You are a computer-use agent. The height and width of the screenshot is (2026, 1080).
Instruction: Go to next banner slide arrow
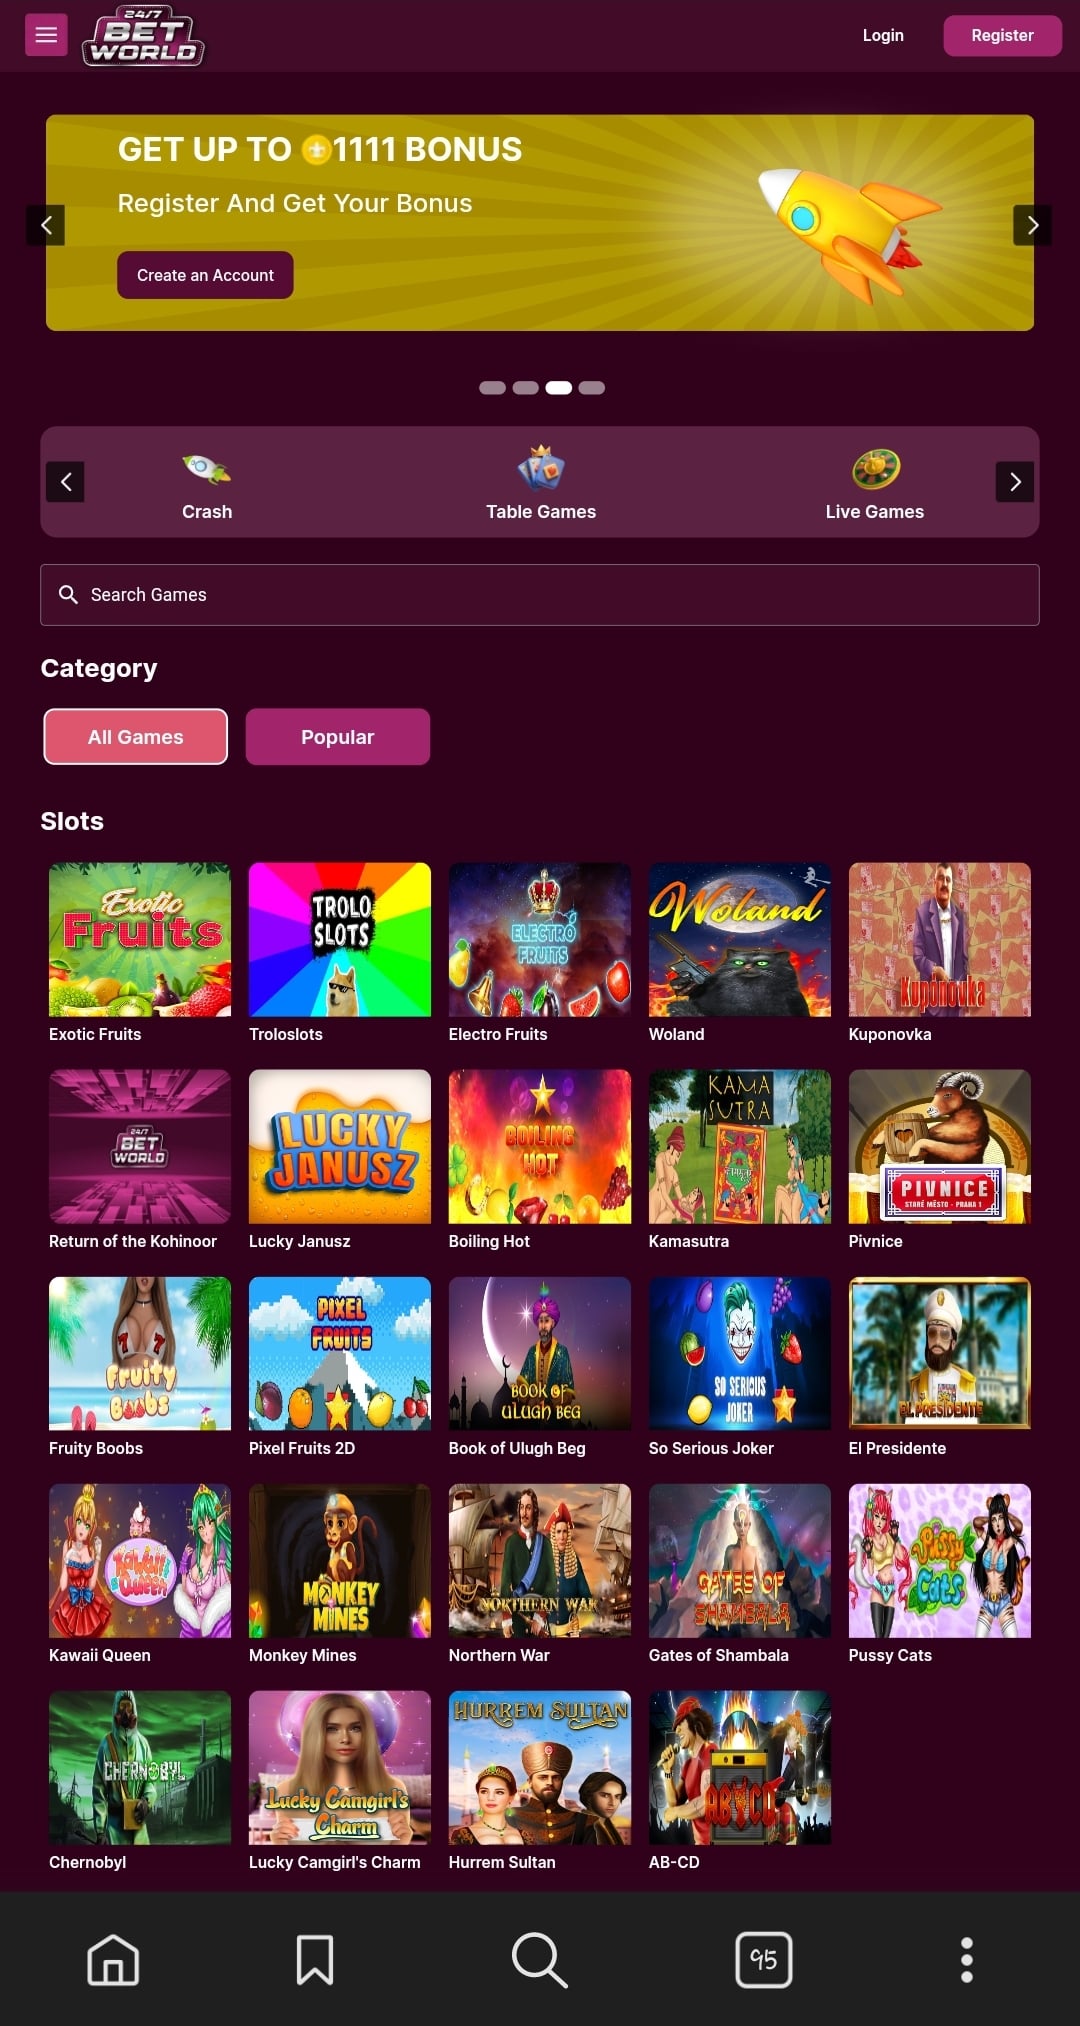[x=1032, y=225]
